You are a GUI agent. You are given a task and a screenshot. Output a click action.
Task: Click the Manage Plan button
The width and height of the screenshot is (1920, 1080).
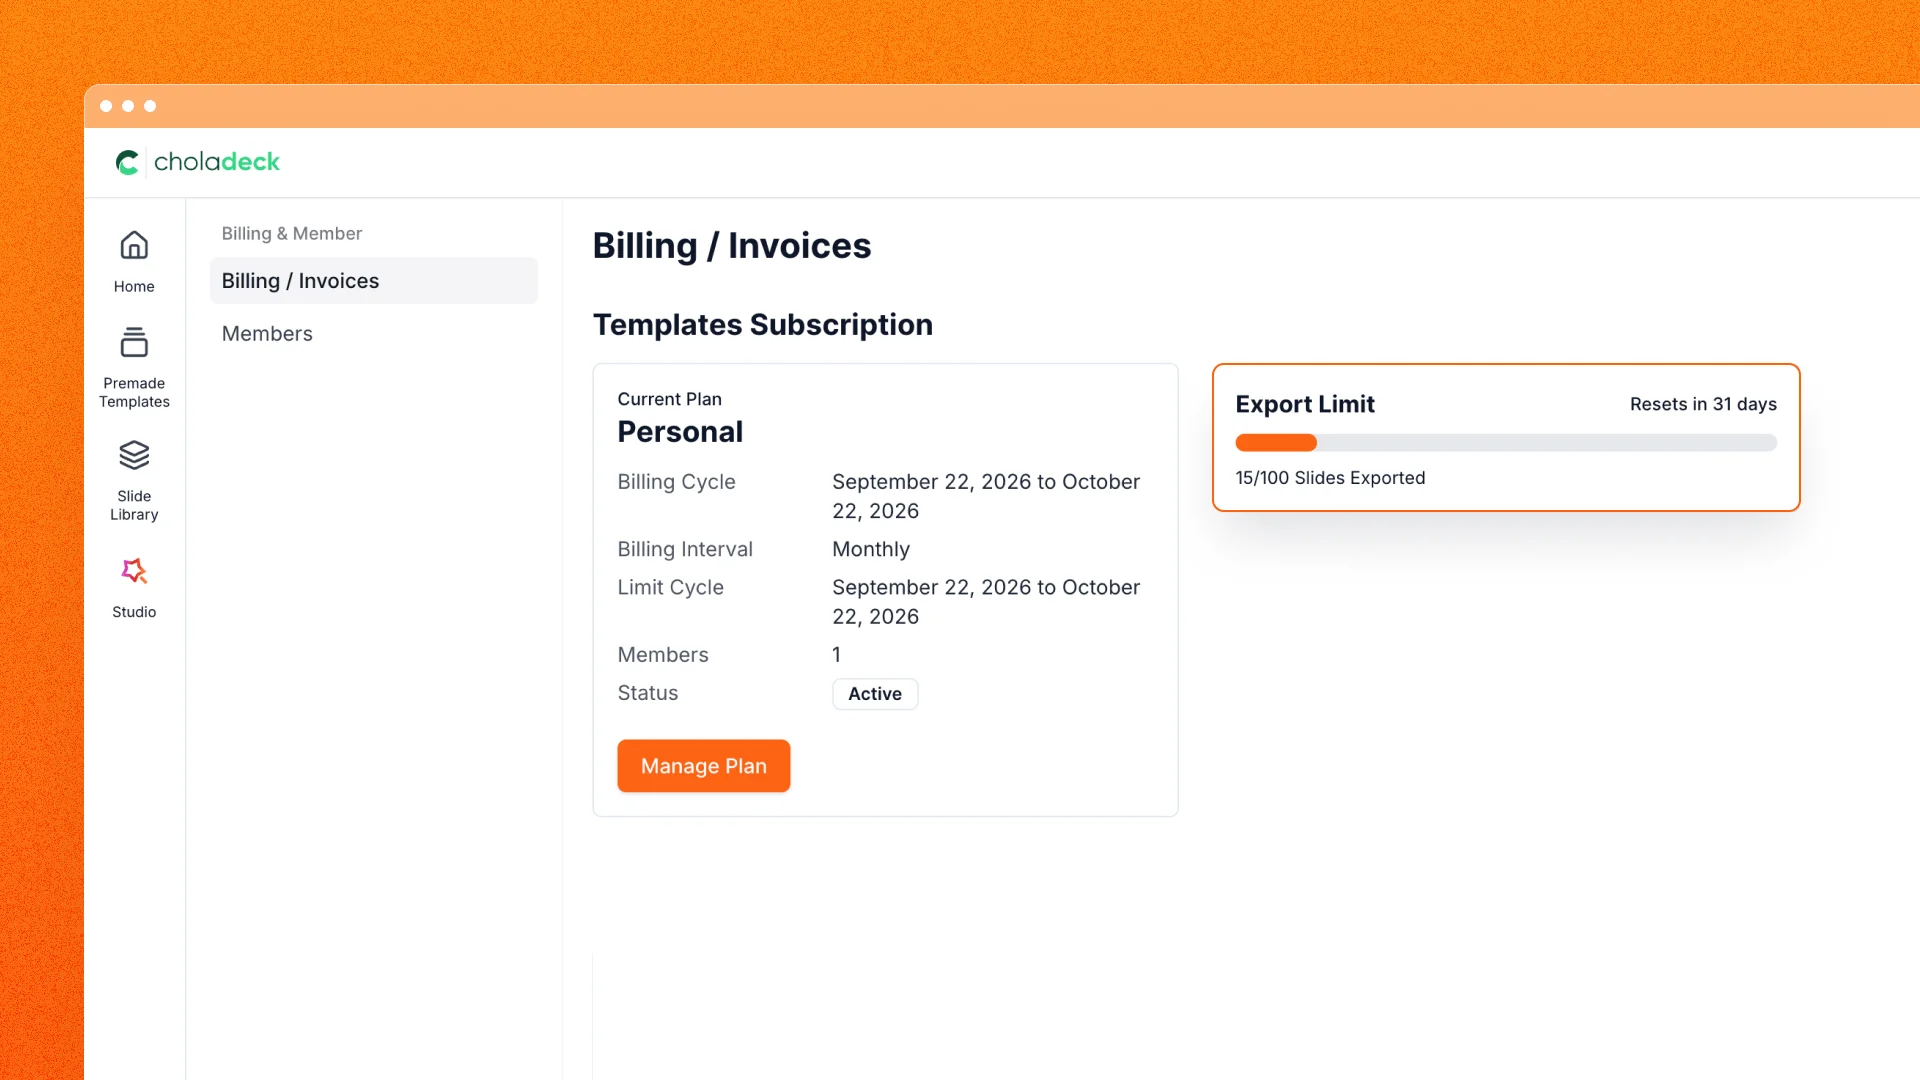pyautogui.click(x=703, y=766)
